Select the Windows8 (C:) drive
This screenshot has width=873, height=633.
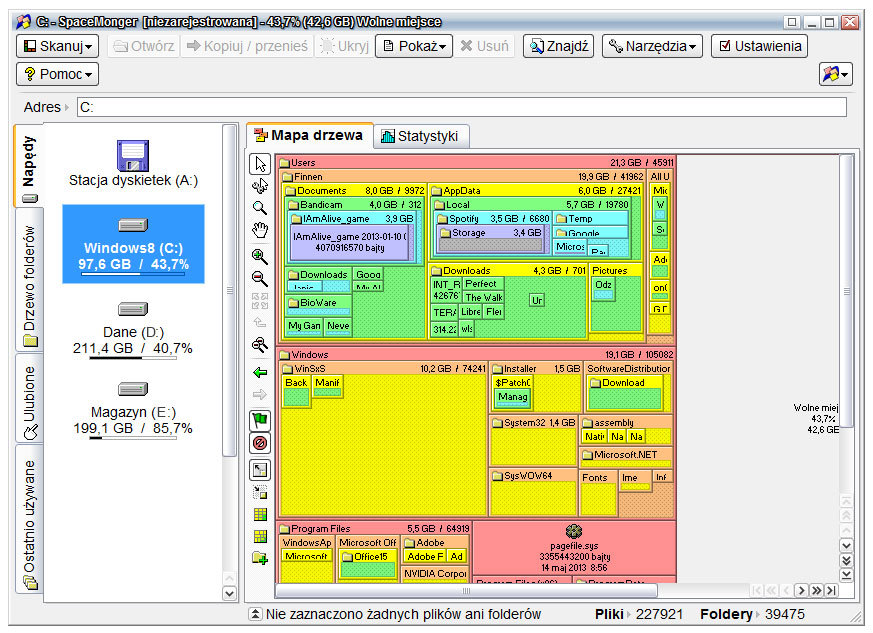tap(133, 244)
